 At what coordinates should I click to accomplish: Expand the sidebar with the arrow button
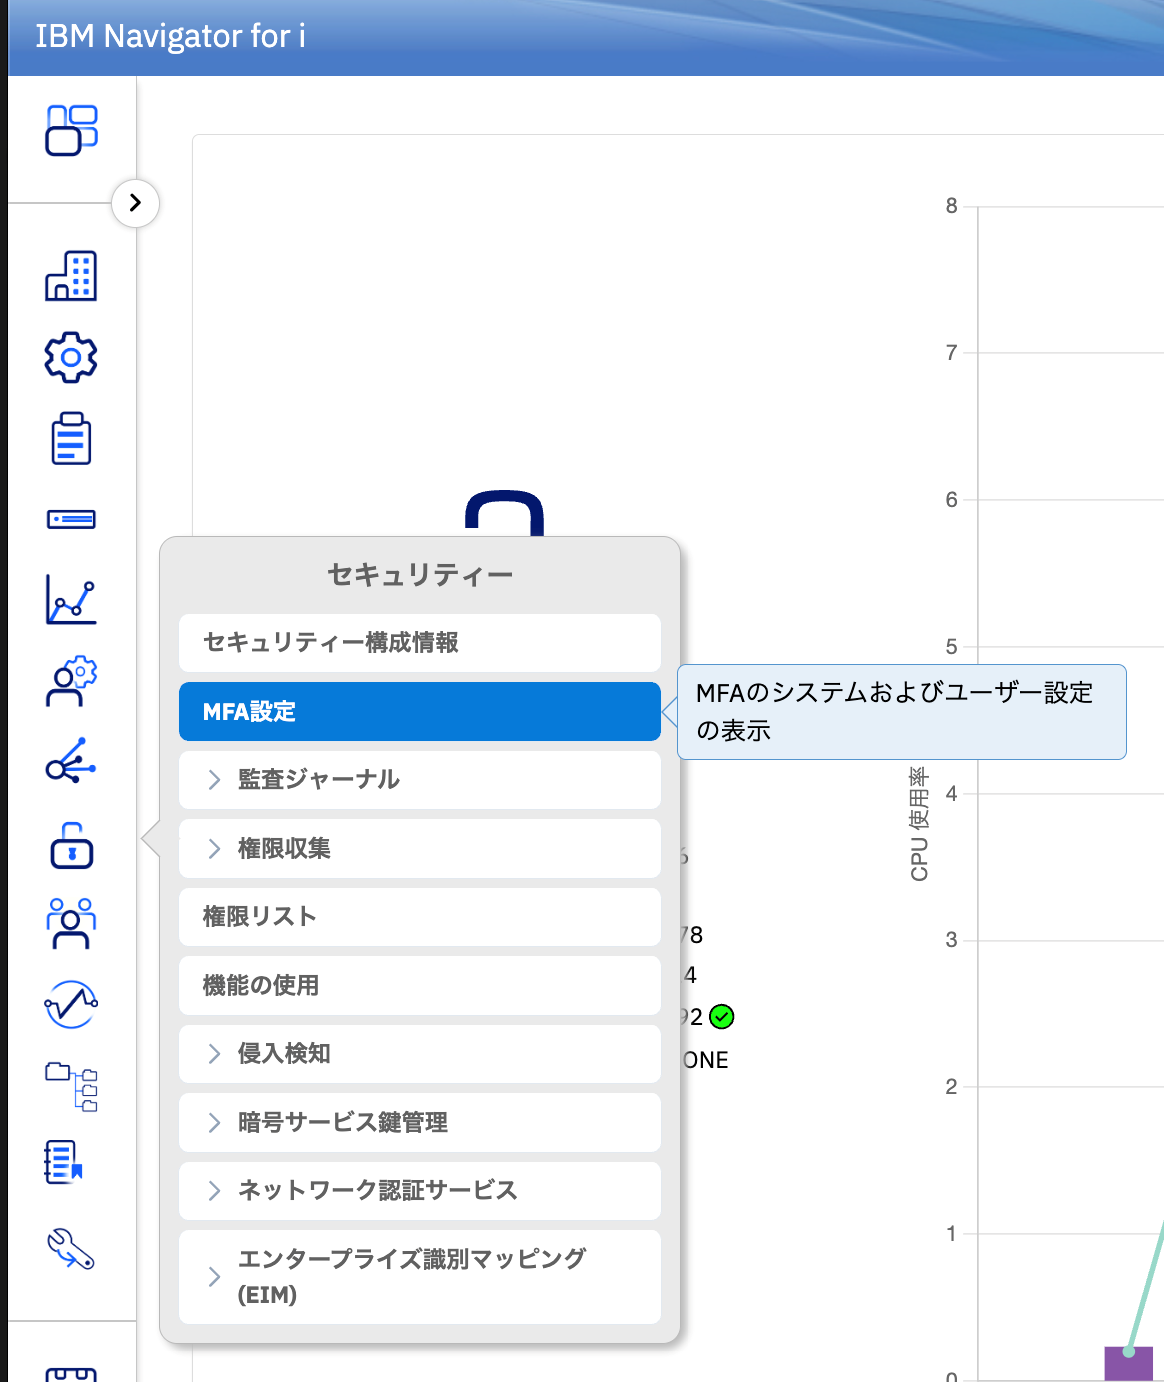tap(135, 203)
